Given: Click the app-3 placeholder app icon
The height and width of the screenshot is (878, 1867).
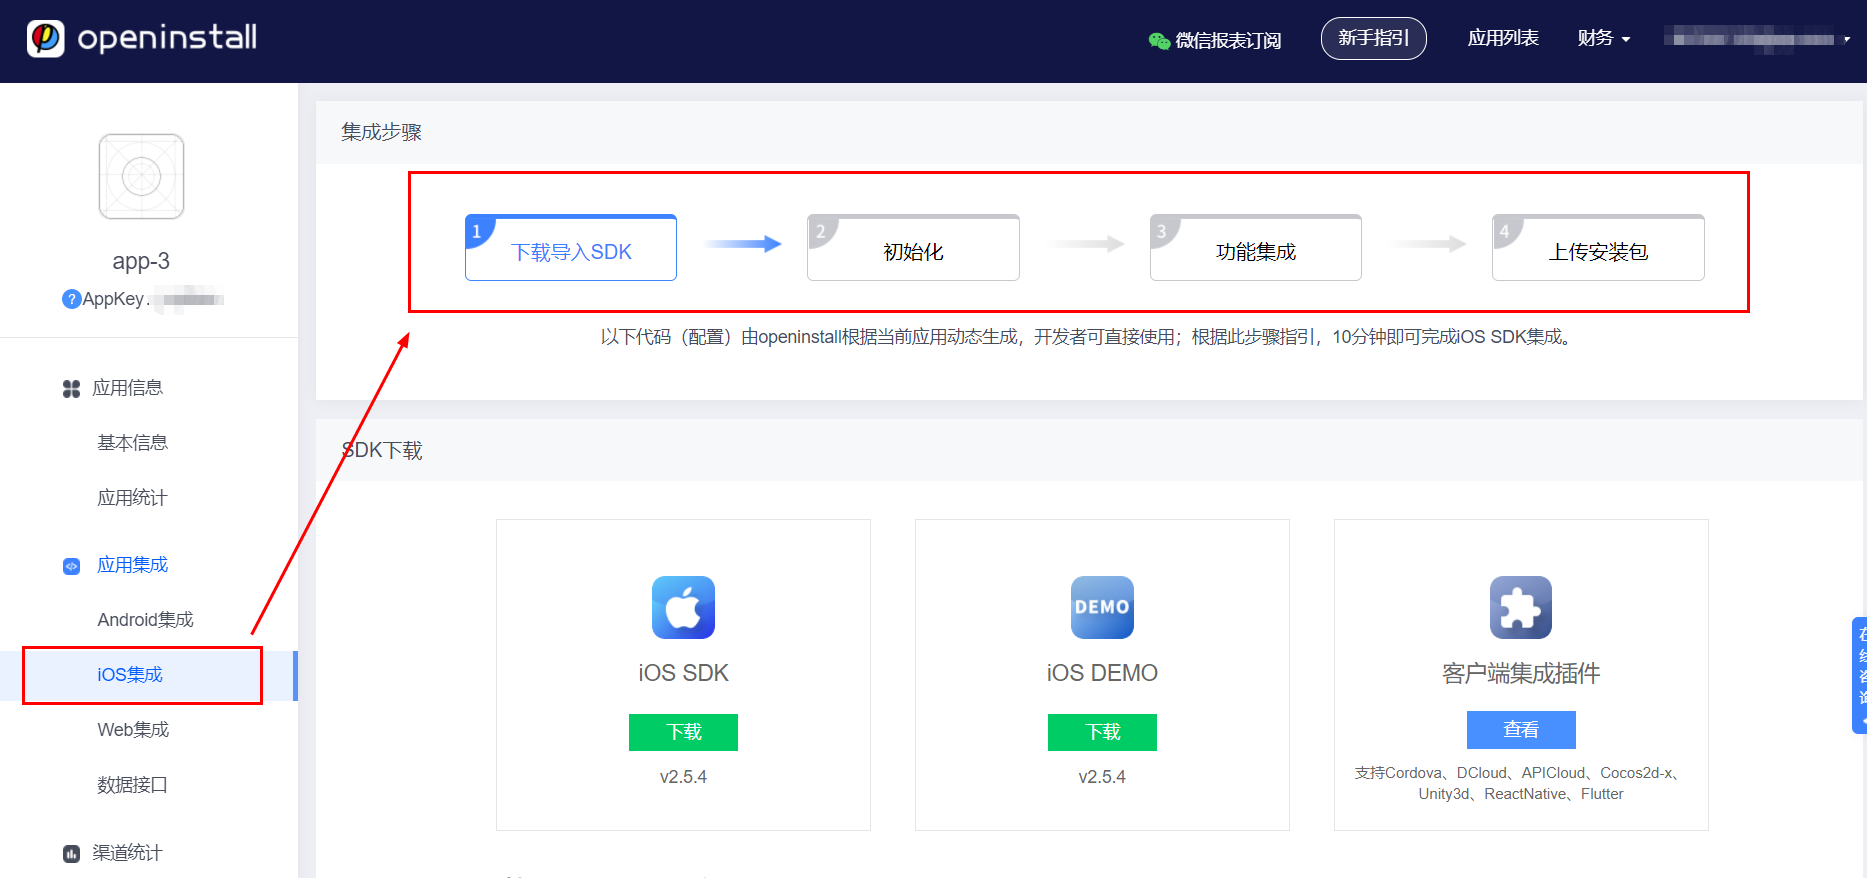Looking at the screenshot, I should coord(141,176).
